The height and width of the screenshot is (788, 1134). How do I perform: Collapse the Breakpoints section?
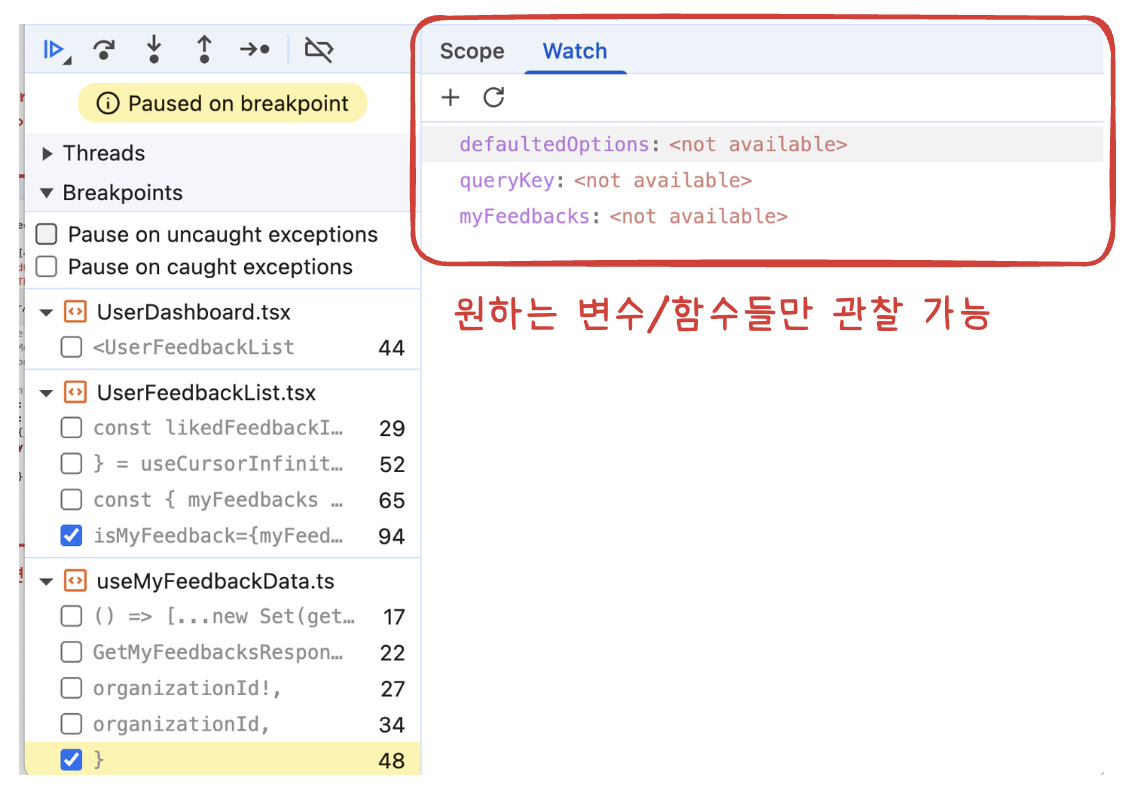(x=47, y=193)
